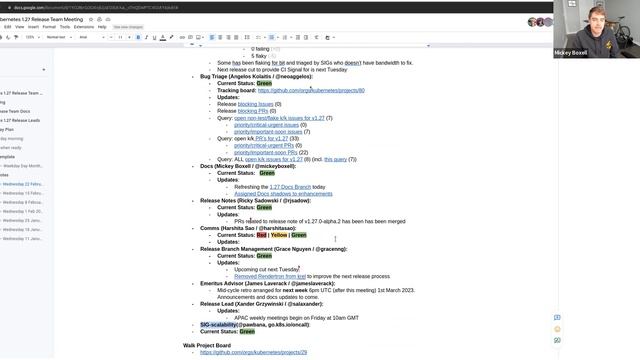This screenshot has width=640, height=360.
Task: Star the document next to the title
Action: pyautogui.click(x=91, y=19)
